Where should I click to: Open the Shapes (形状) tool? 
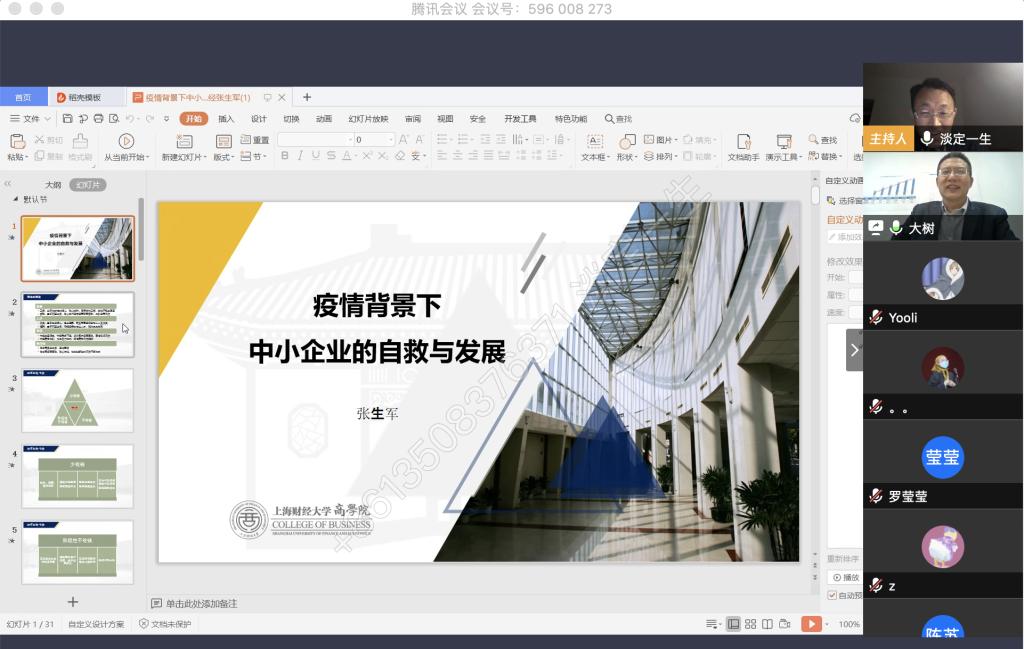point(627,142)
